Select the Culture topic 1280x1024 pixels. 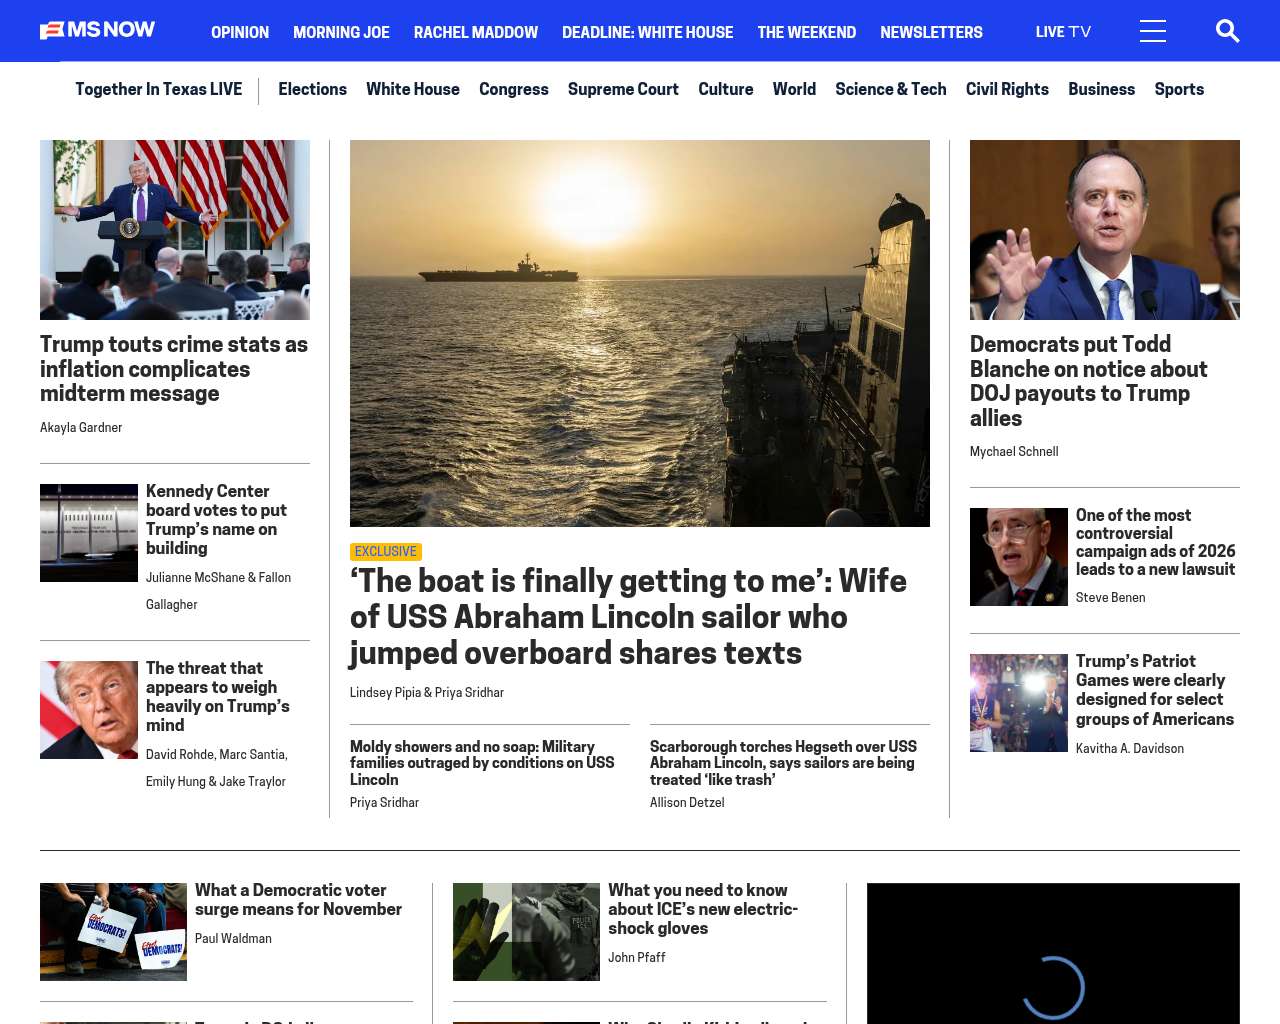[x=726, y=89]
